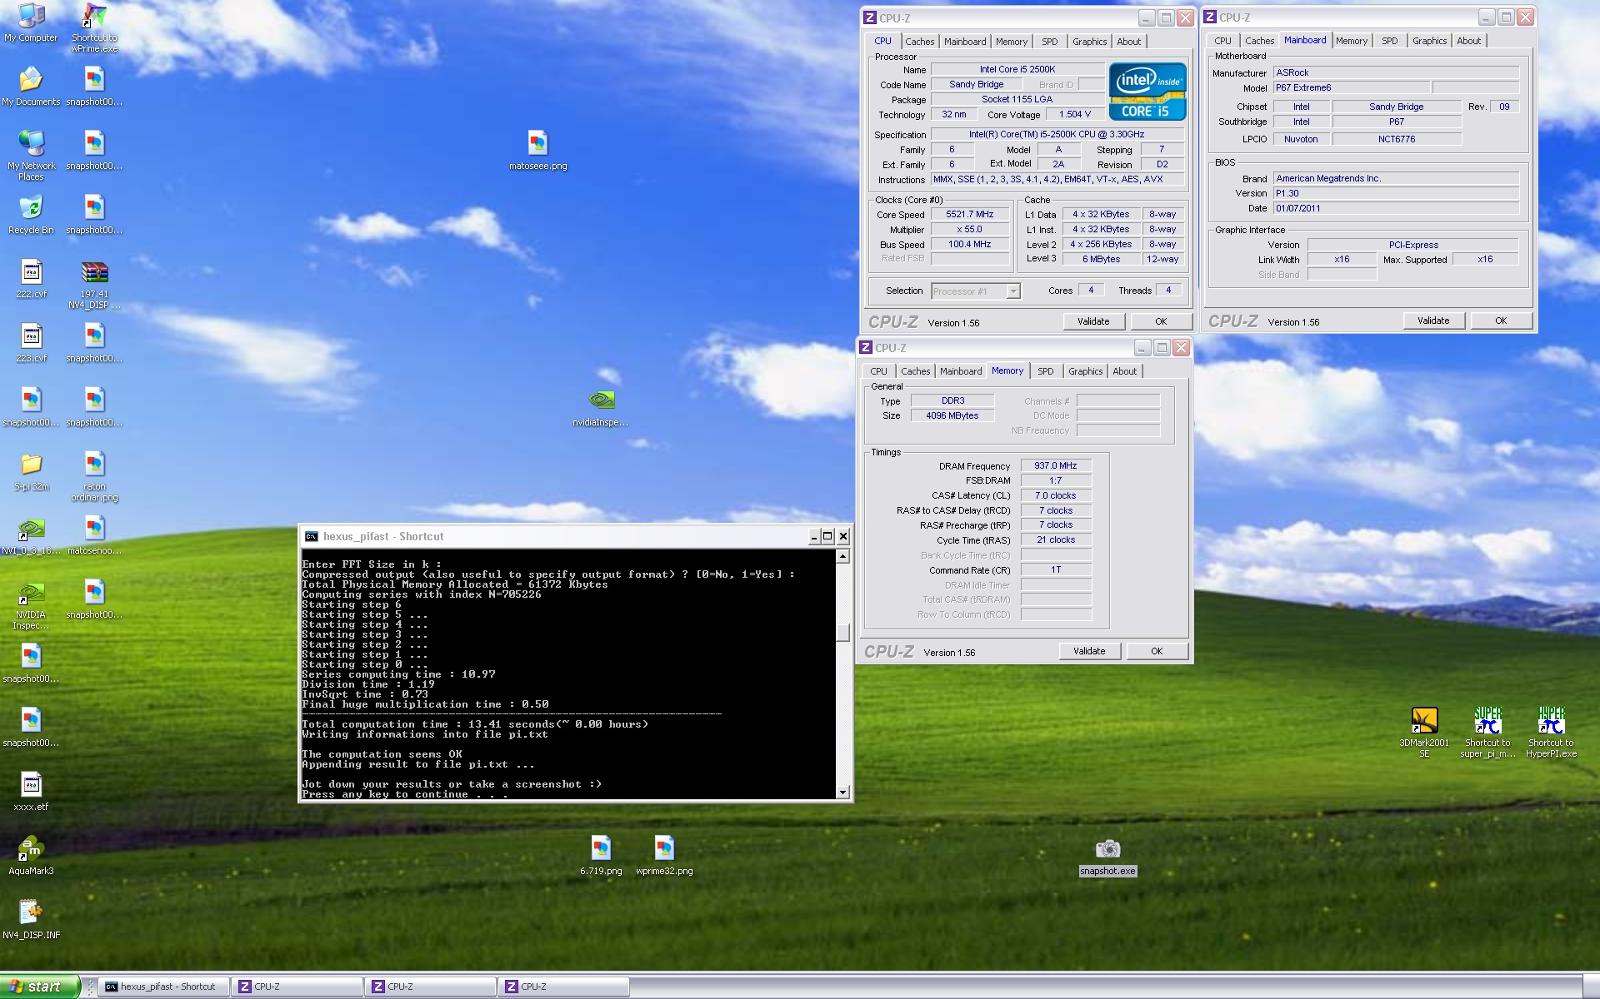Click the Multiplier value x 55.0
The height and width of the screenshot is (999, 1600).
[970, 229]
